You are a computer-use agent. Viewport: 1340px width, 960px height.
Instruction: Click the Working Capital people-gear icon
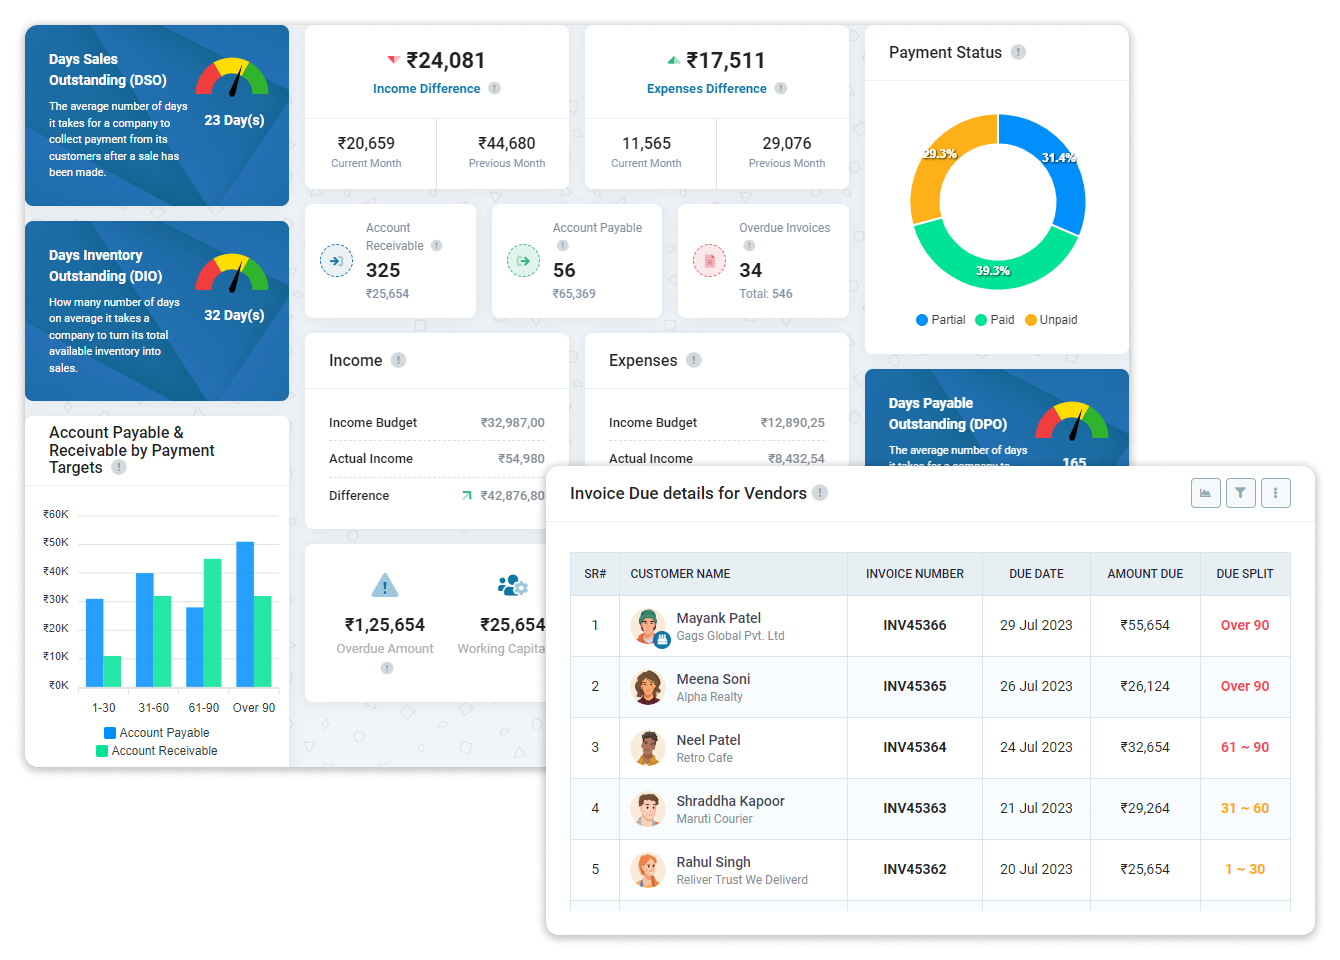tap(512, 585)
